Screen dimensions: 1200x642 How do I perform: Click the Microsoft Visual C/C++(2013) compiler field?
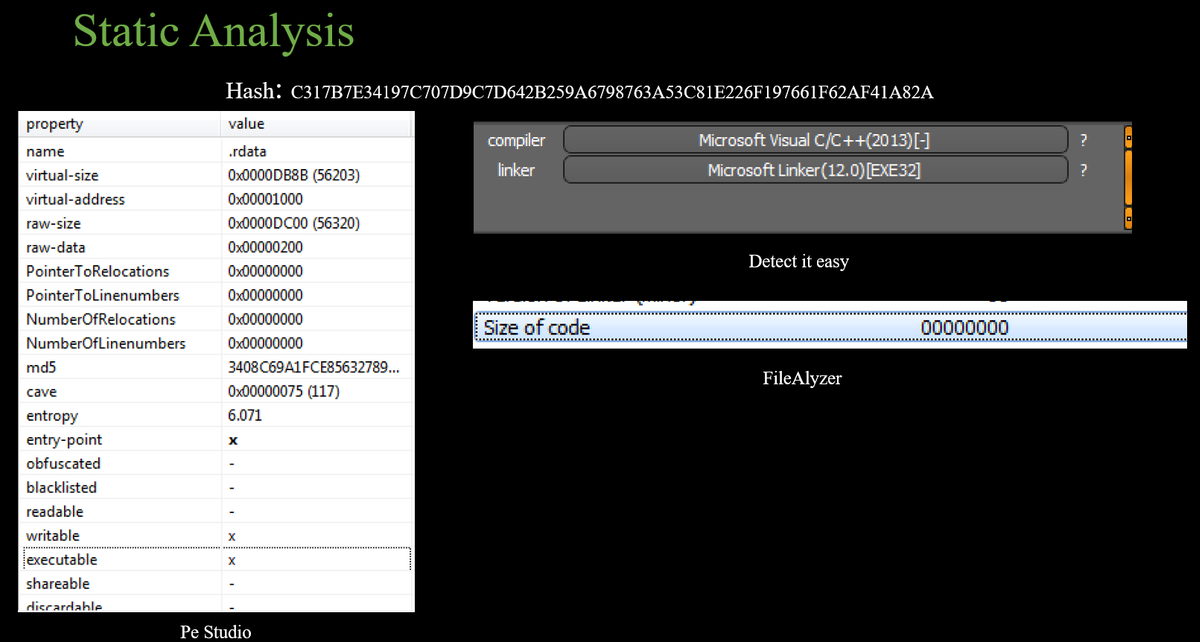click(x=816, y=140)
